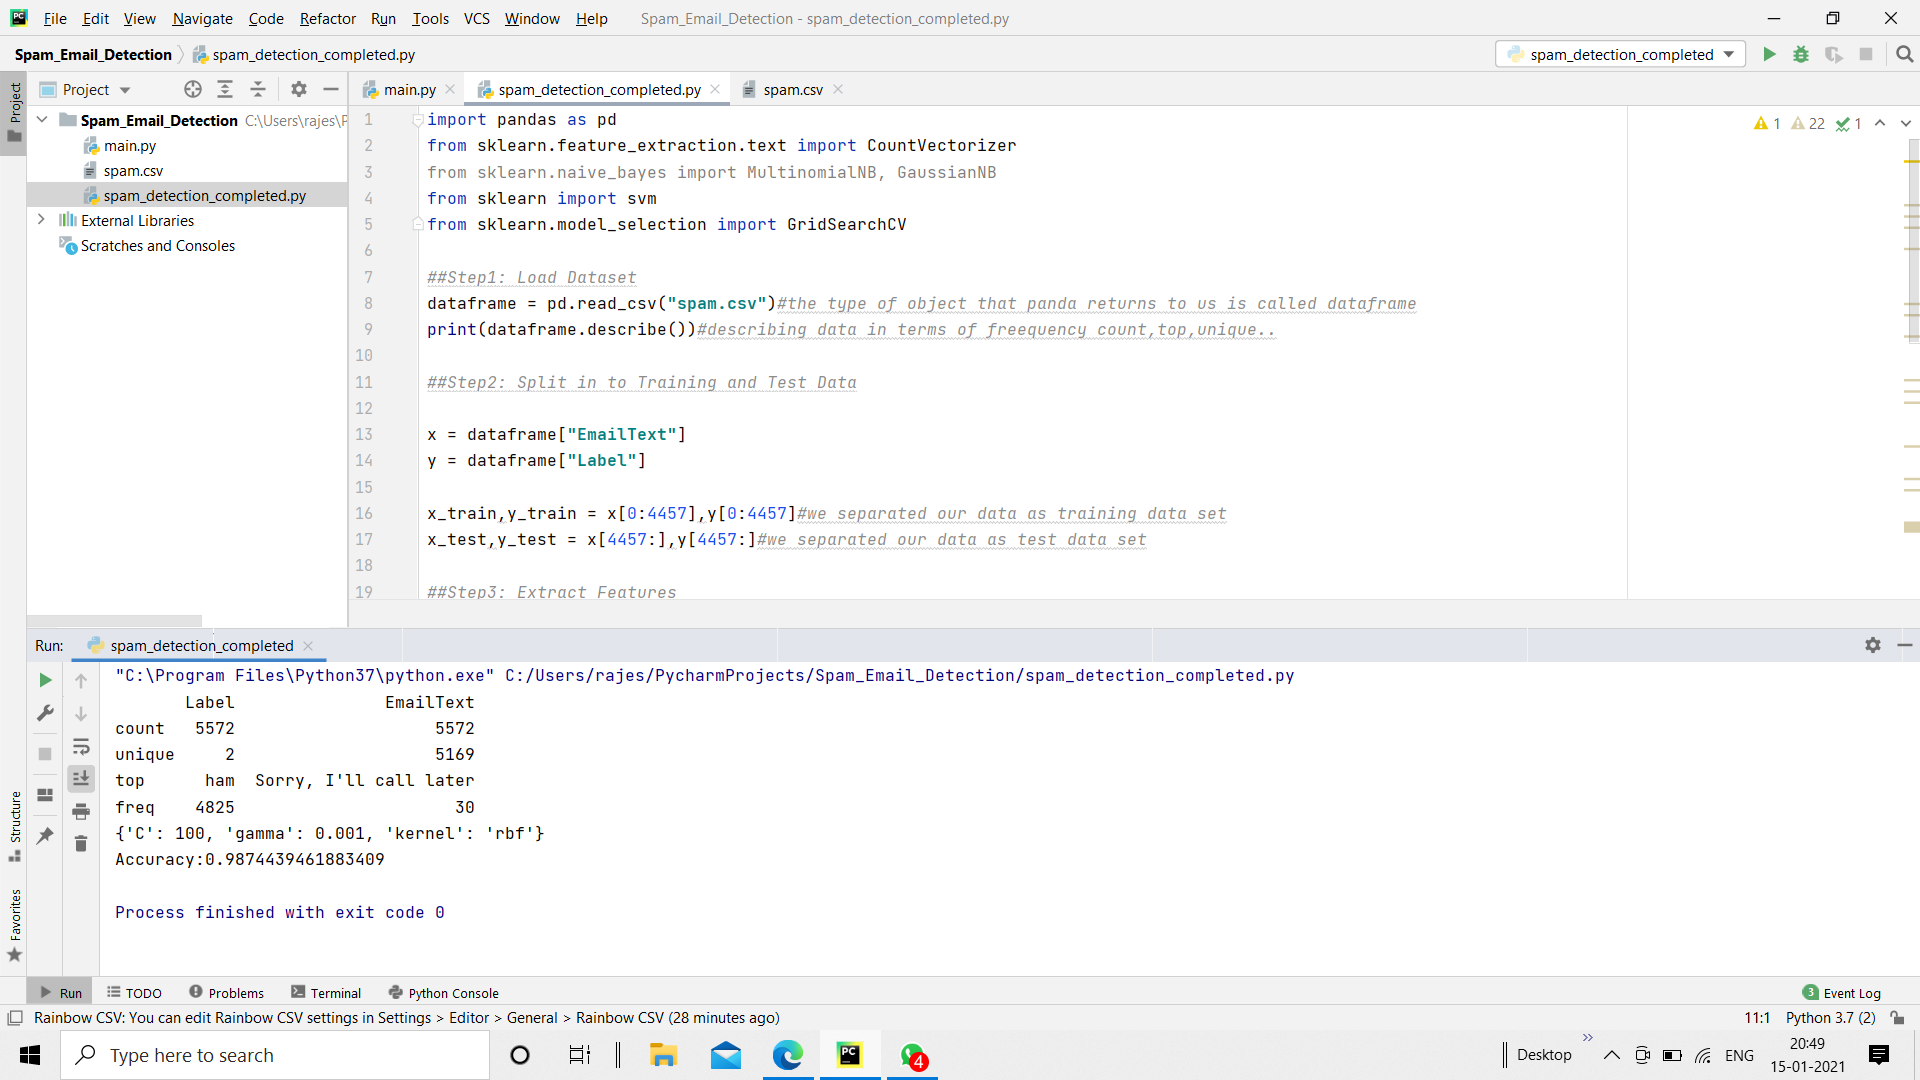This screenshot has height=1080, width=1920.
Task: Click the green Run button in top toolbar
Action: (x=1769, y=54)
